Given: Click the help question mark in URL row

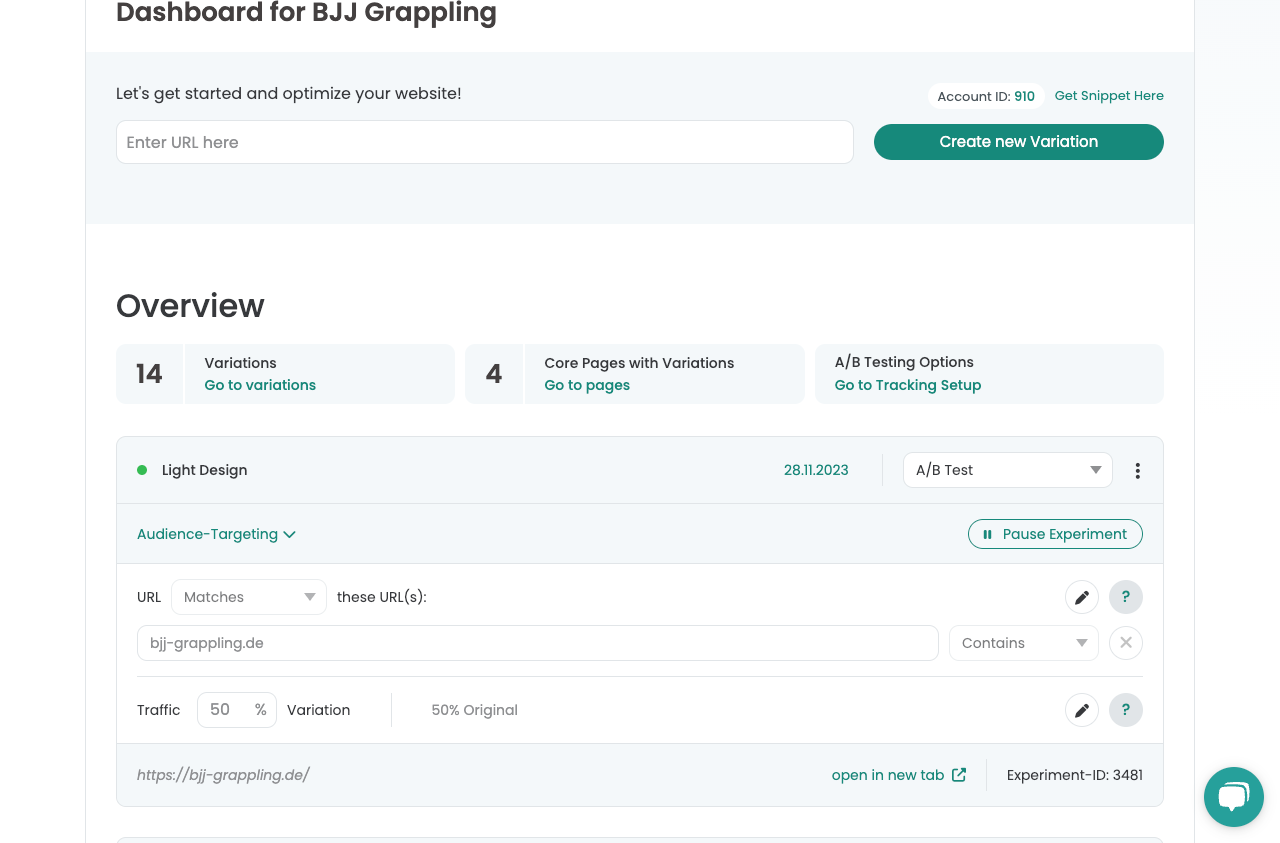Looking at the screenshot, I should [1125, 597].
